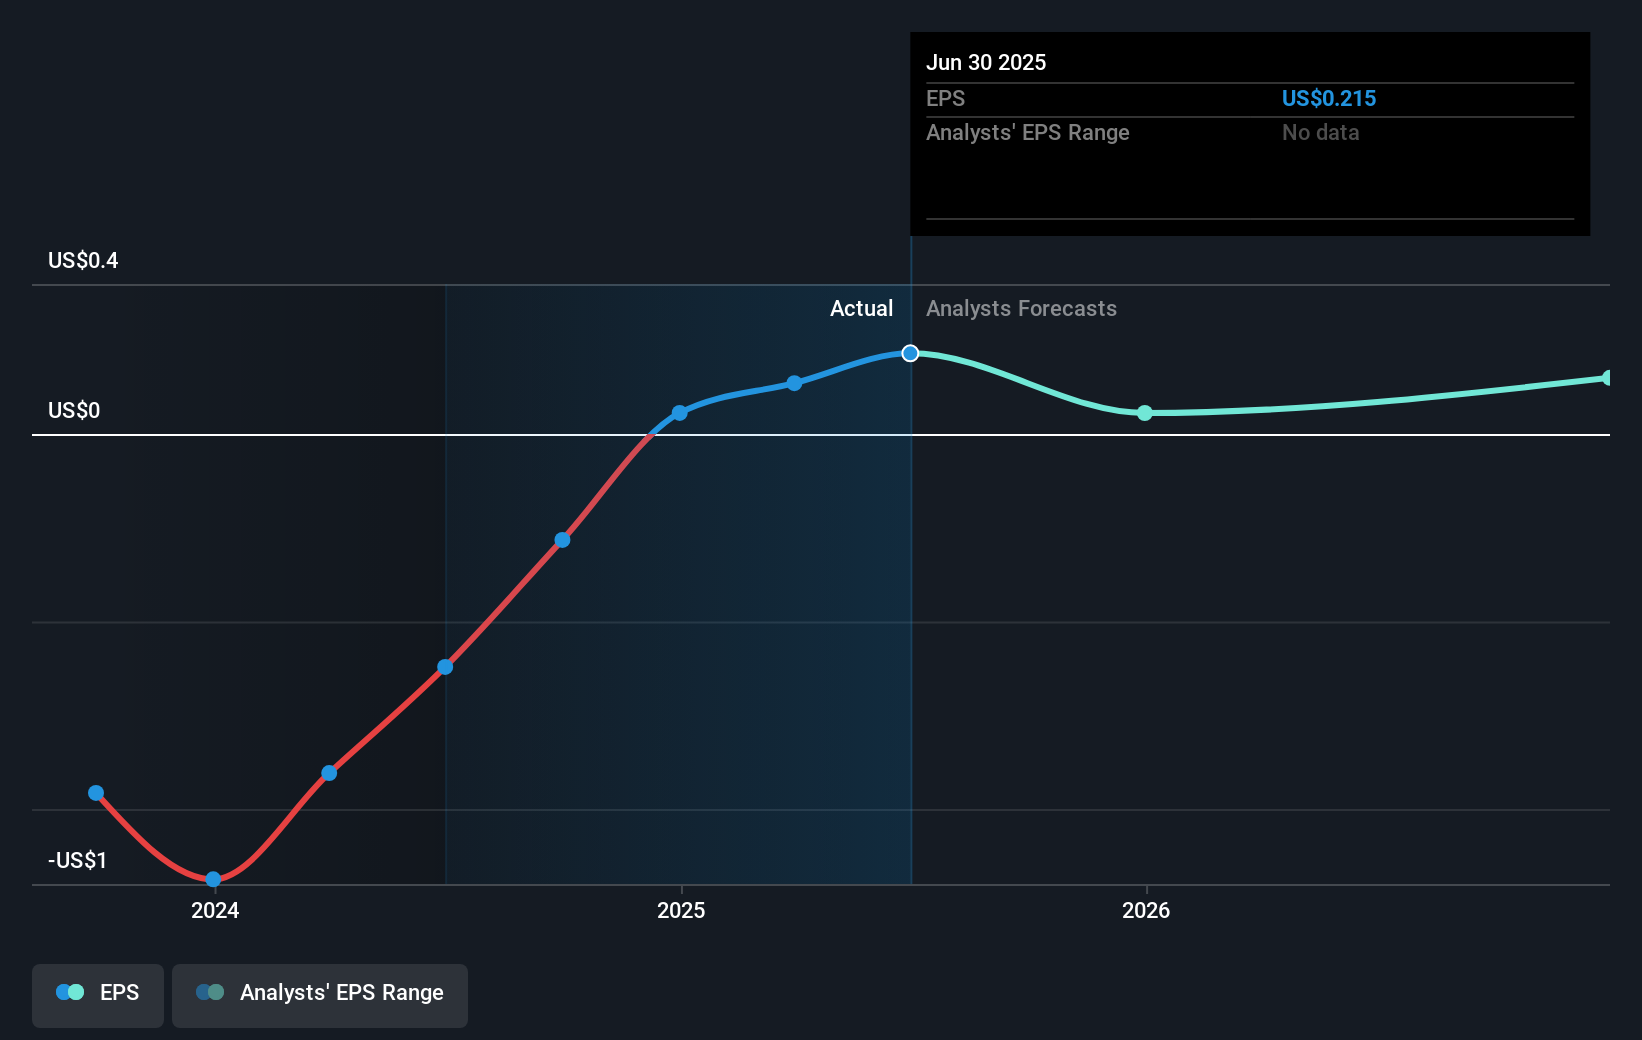1642x1040 pixels.
Task: Toggle the EPS series in the legend
Action: click(x=97, y=993)
